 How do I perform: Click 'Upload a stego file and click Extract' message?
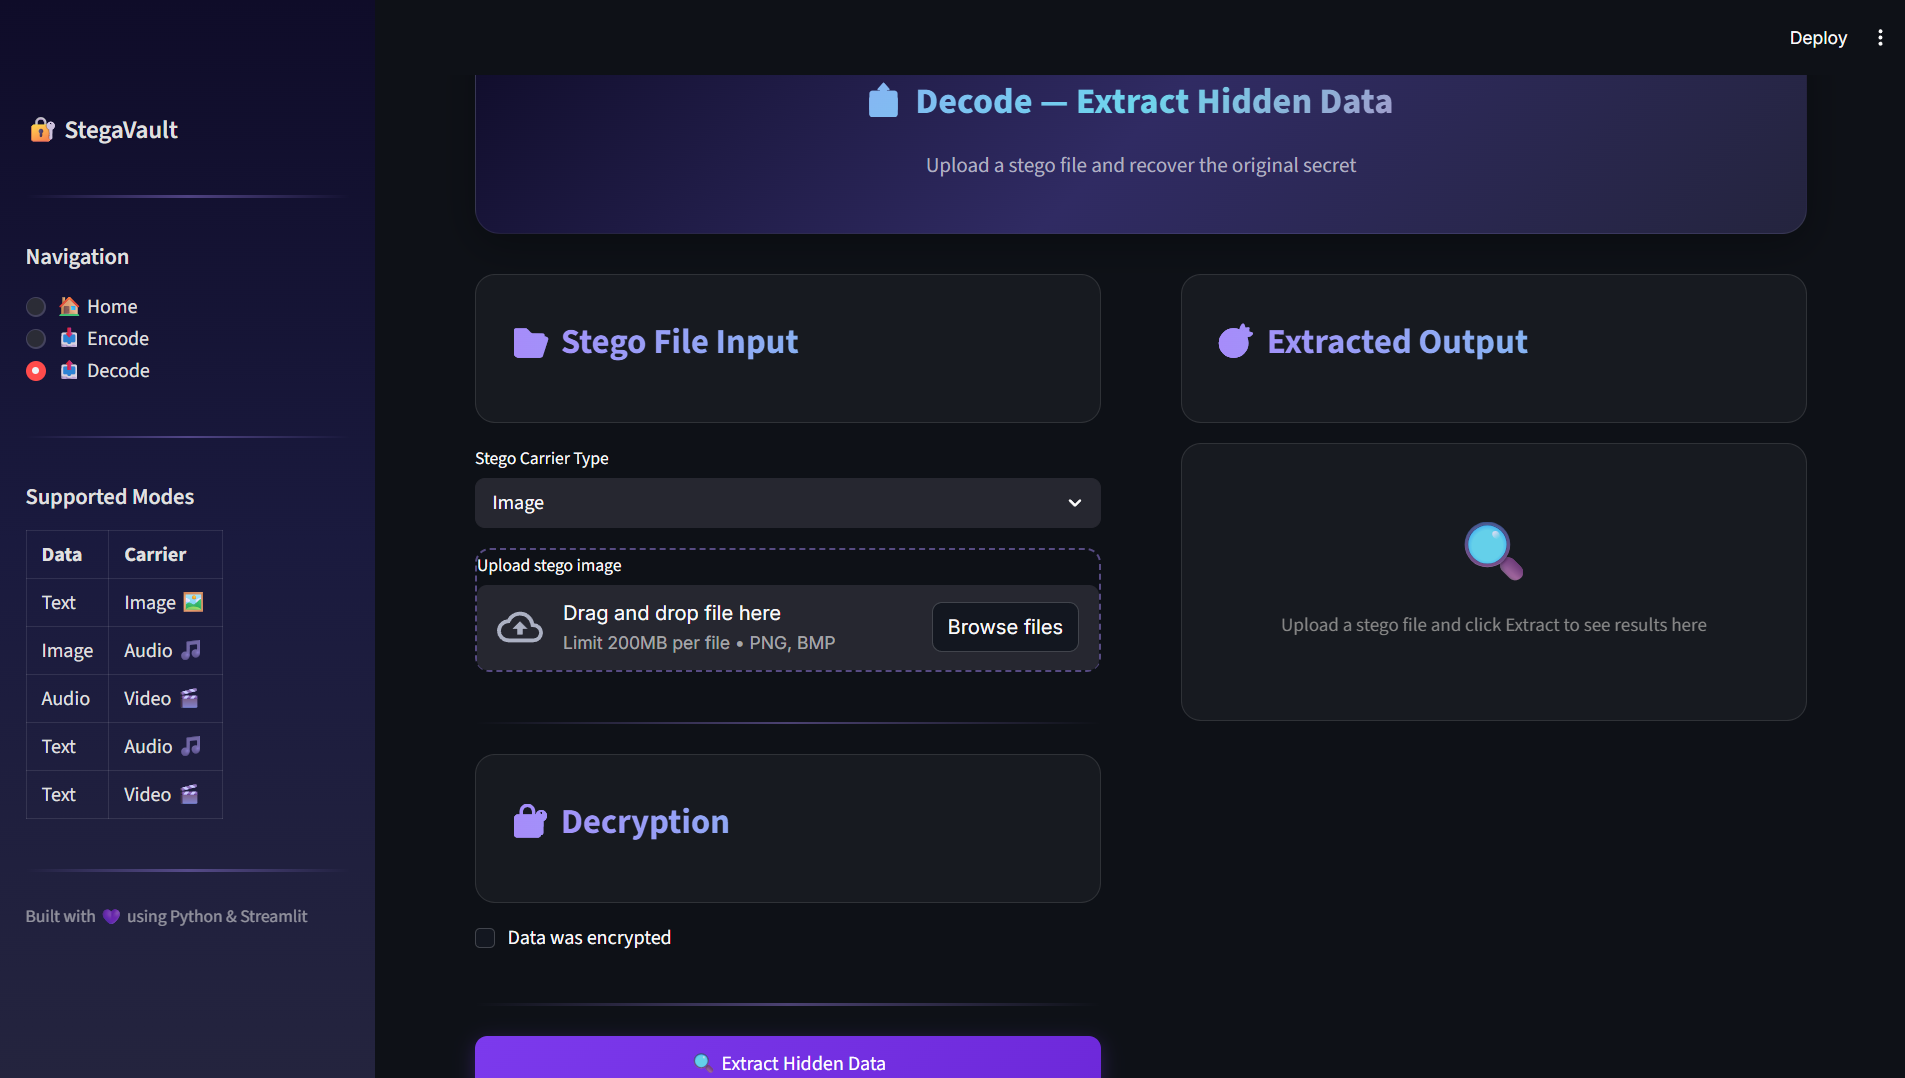[x=1494, y=625]
